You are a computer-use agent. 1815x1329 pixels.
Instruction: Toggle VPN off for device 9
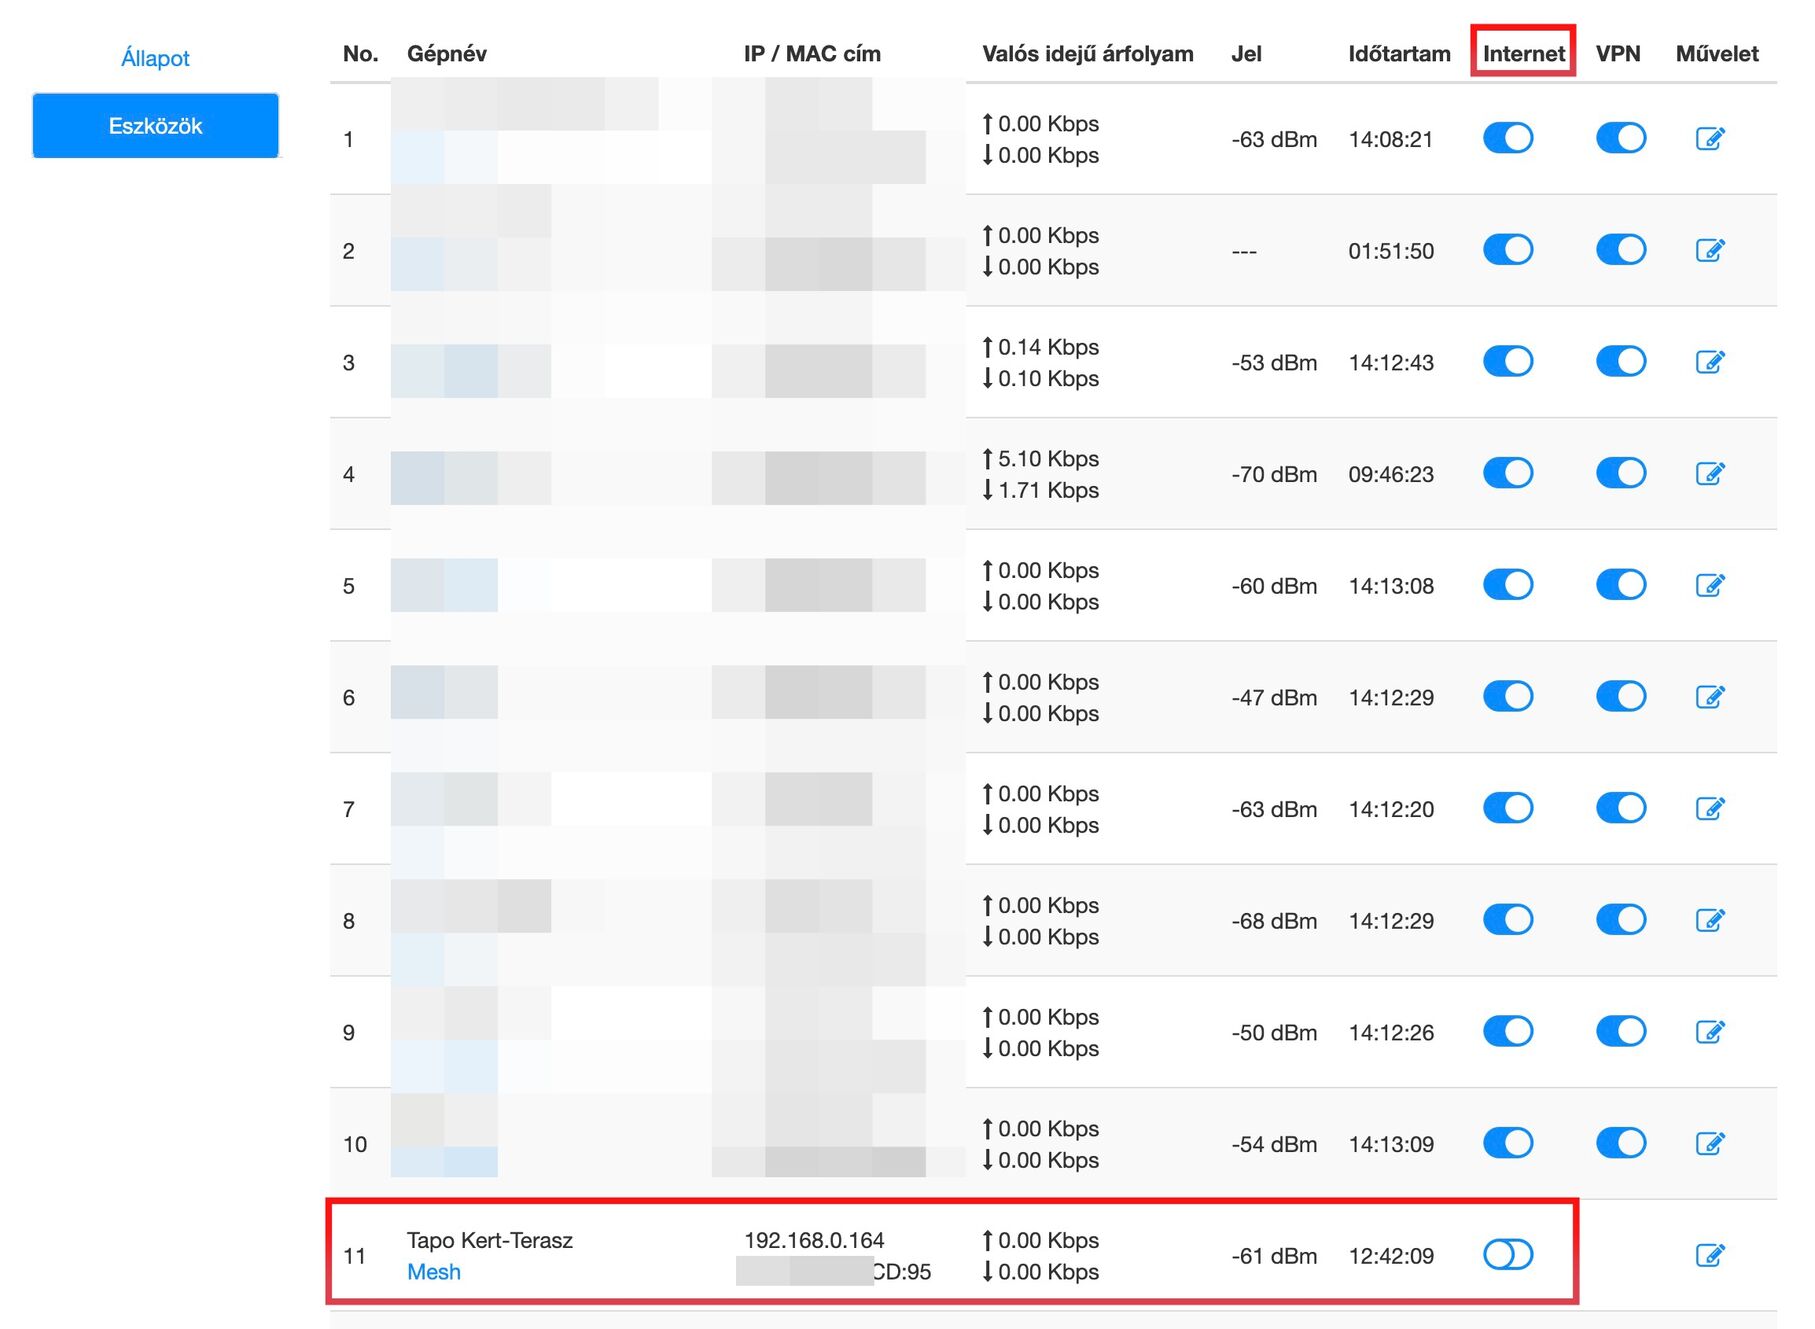coord(1621,1031)
